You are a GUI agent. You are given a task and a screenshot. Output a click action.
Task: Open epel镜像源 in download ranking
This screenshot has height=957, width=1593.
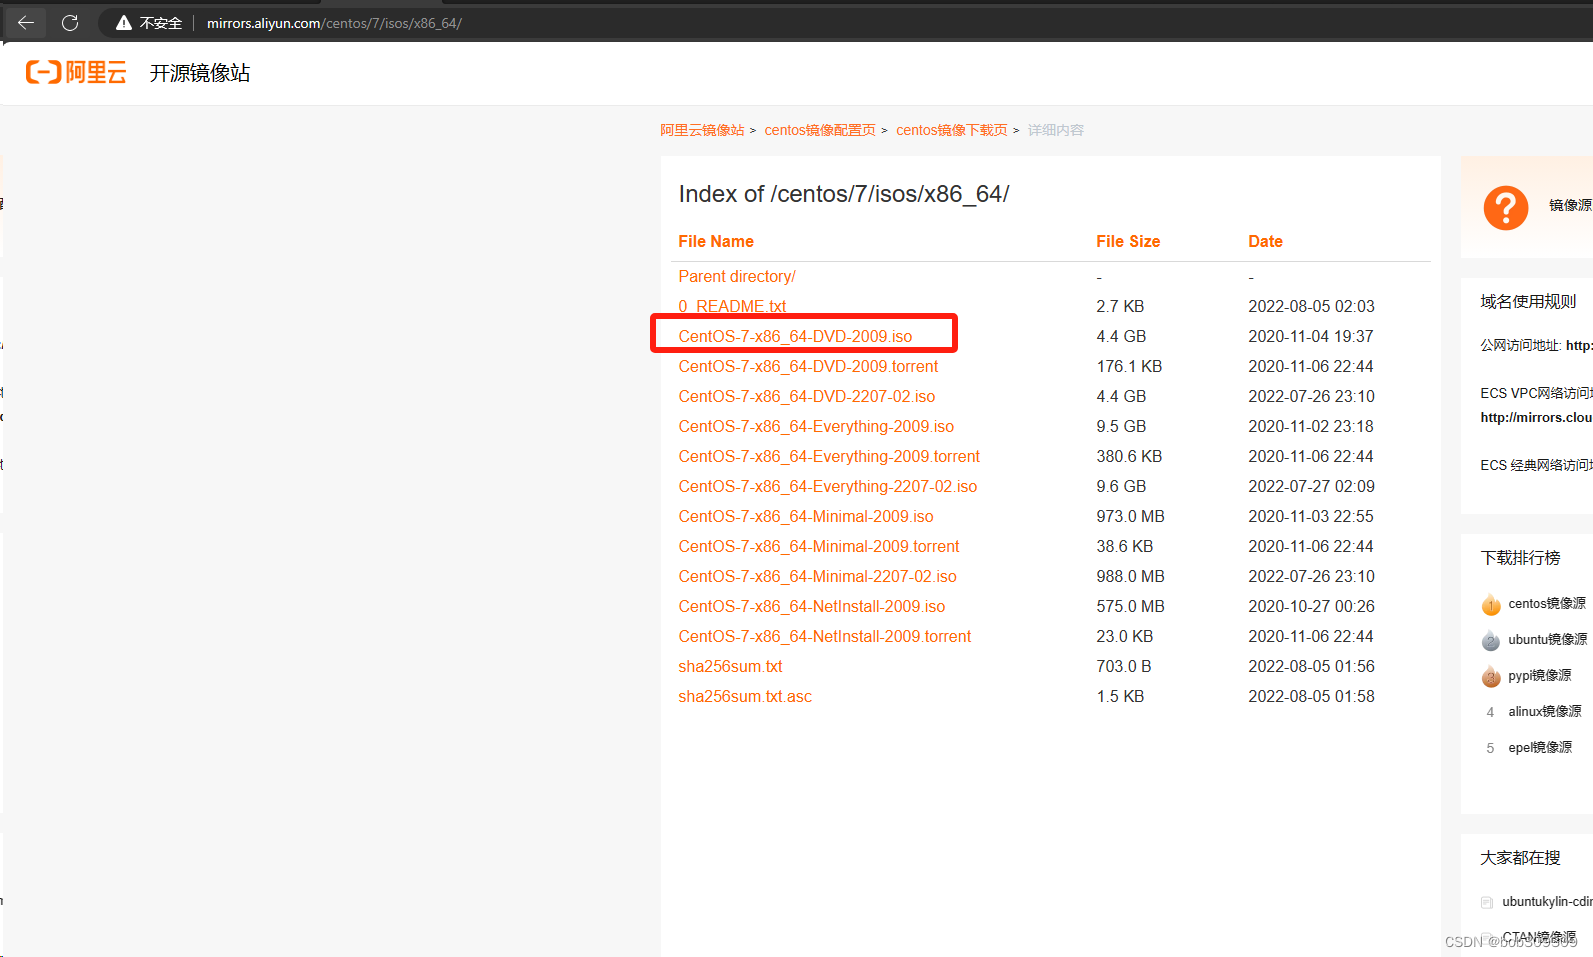click(x=1540, y=748)
